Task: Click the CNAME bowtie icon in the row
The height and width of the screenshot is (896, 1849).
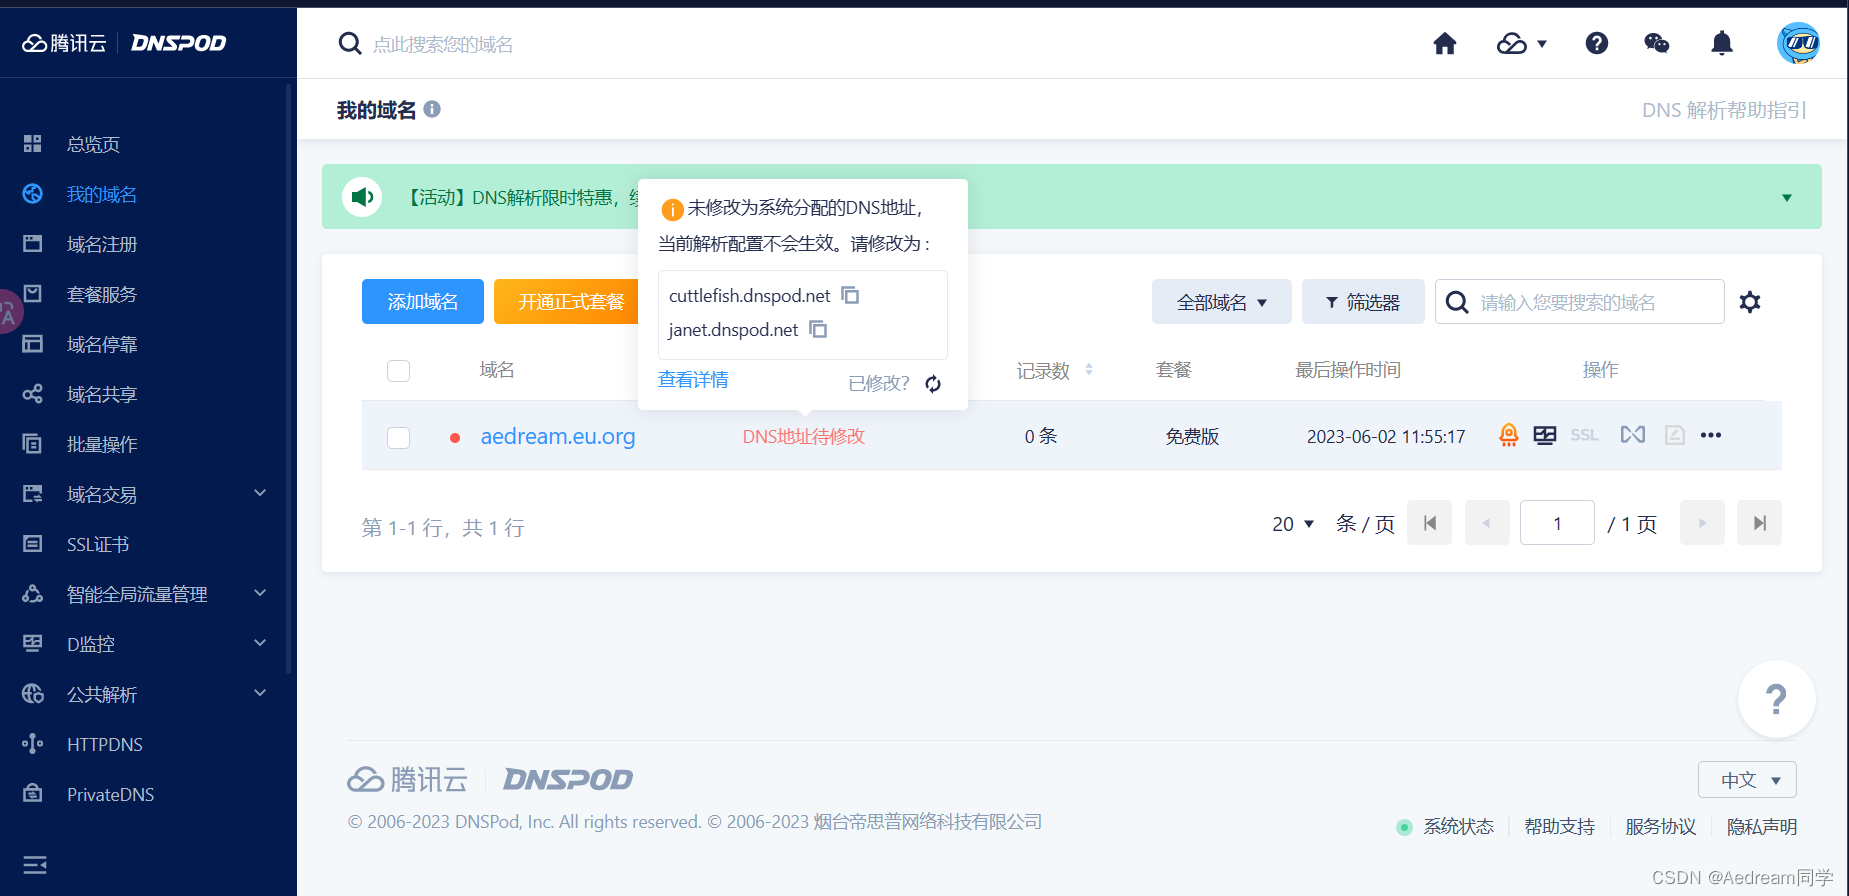Action: 1633,434
